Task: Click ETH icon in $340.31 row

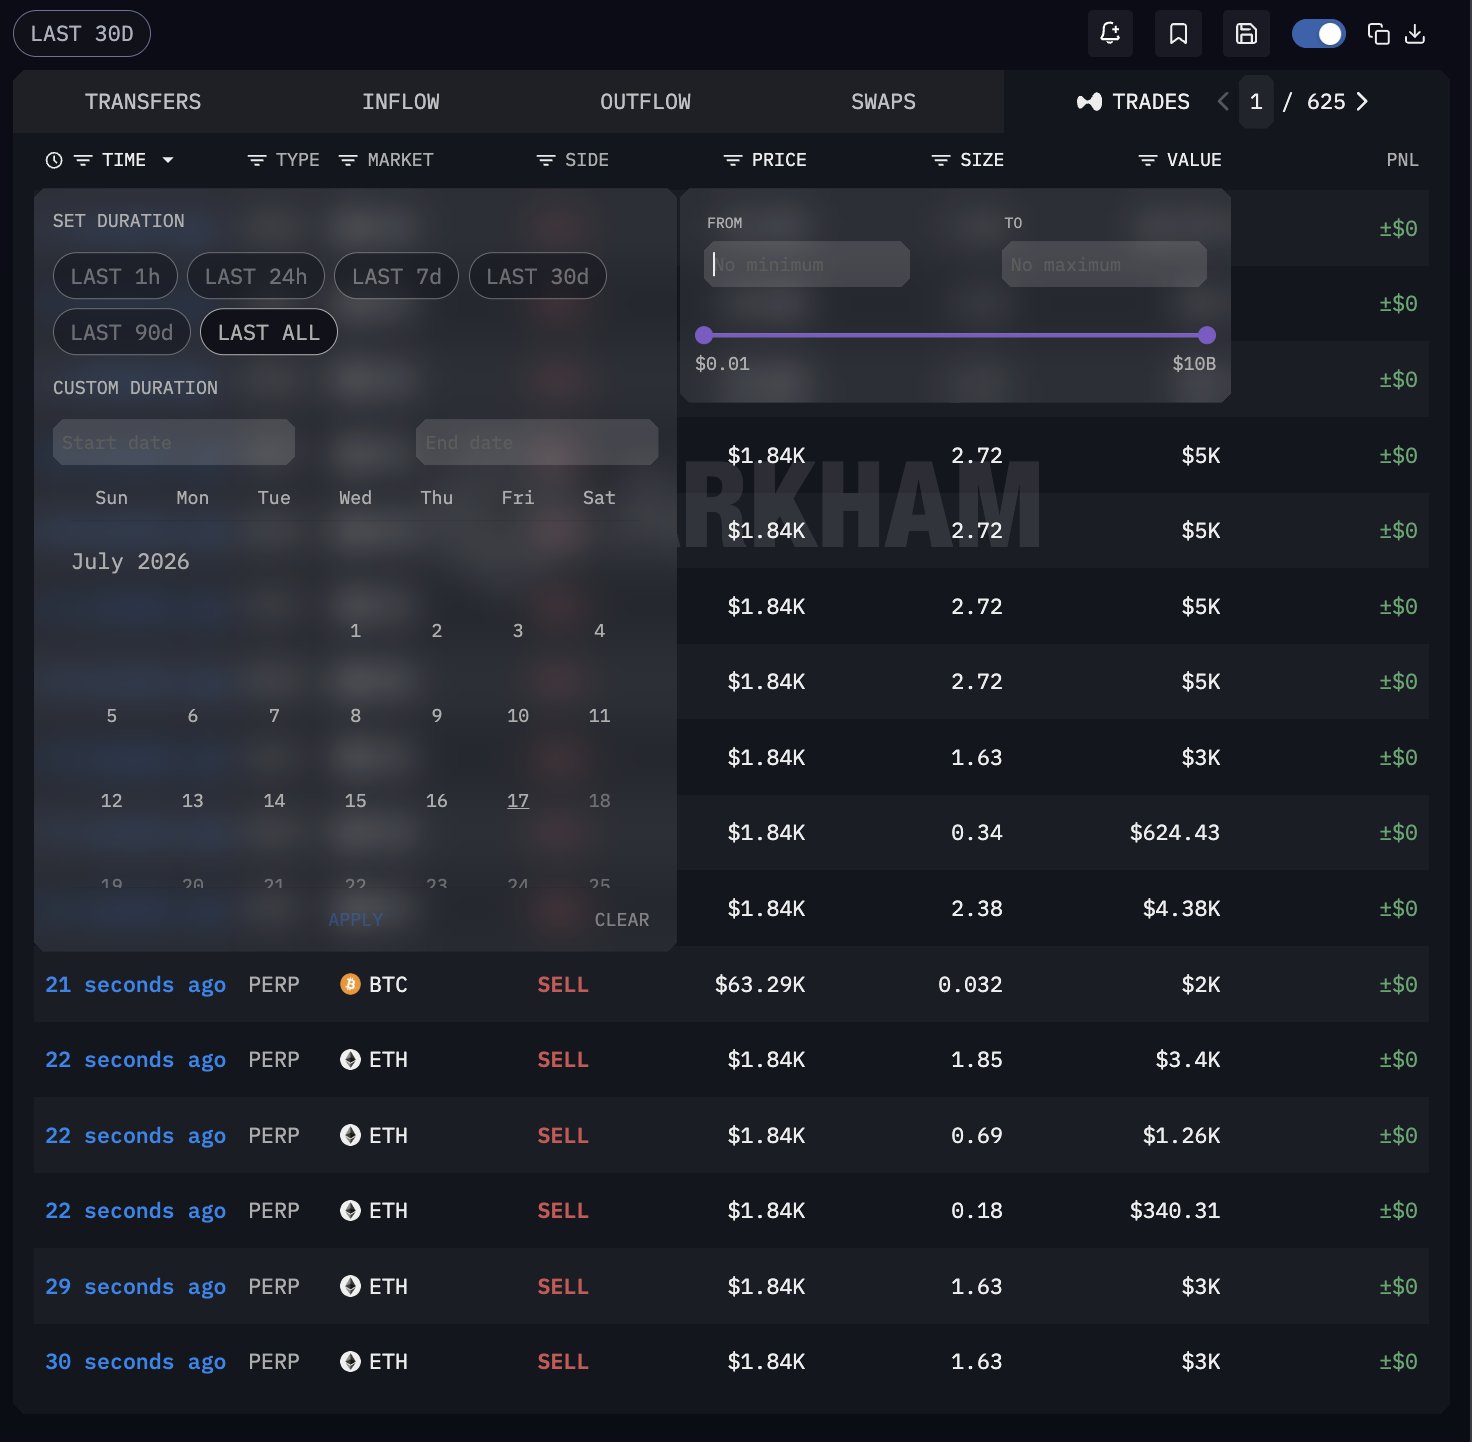Action: tap(350, 1211)
